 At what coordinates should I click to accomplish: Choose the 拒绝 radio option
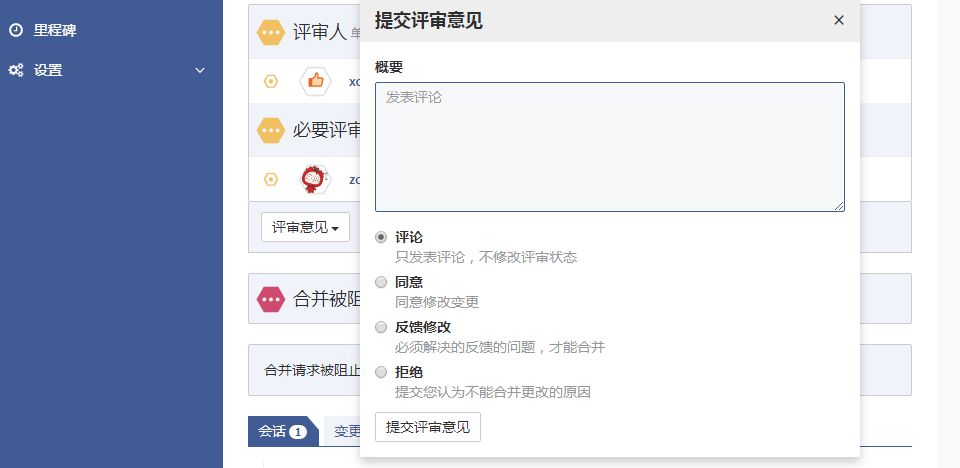click(381, 372)
